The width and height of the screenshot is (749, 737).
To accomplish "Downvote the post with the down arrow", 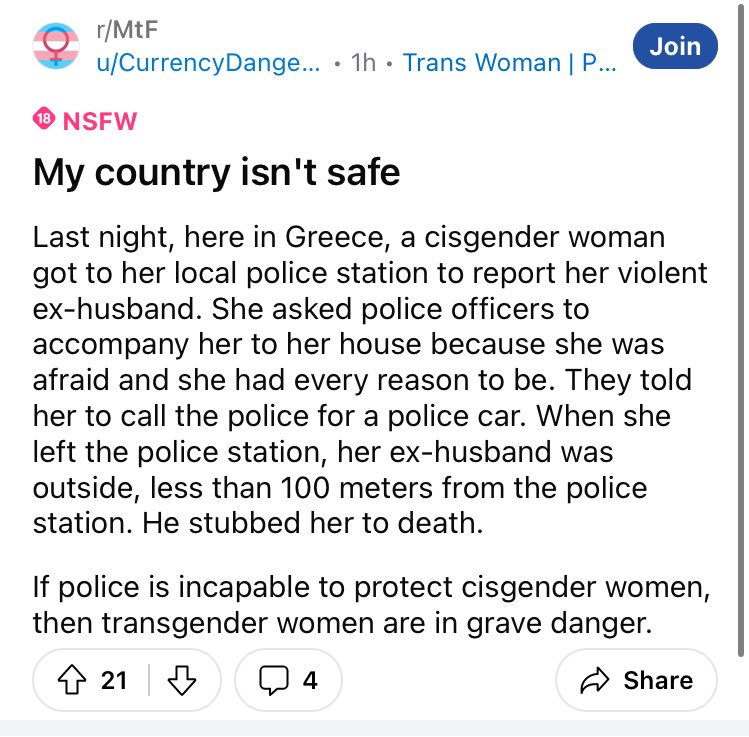I will pos(182,680).
